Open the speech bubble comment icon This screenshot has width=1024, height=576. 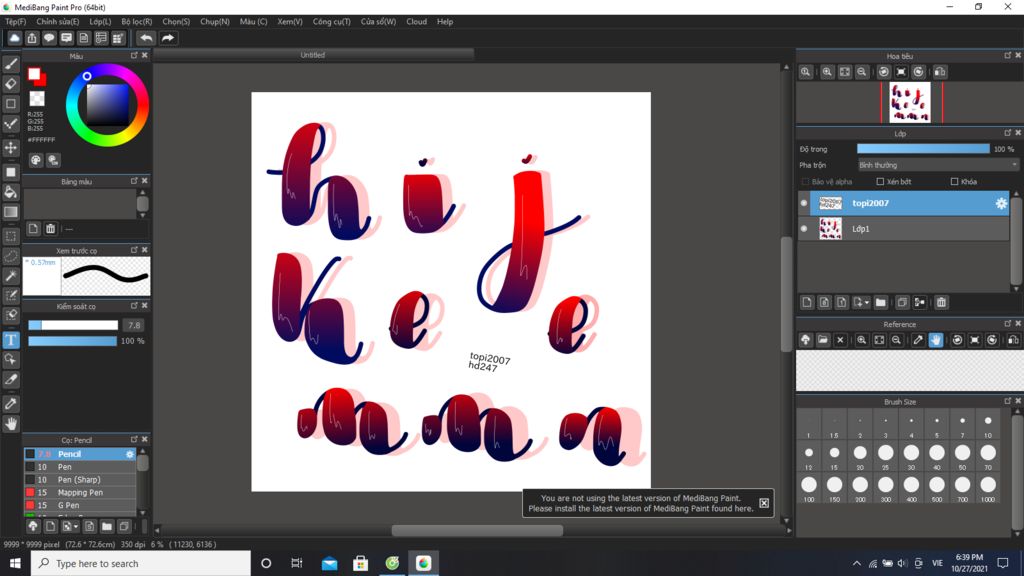(49, 38)
